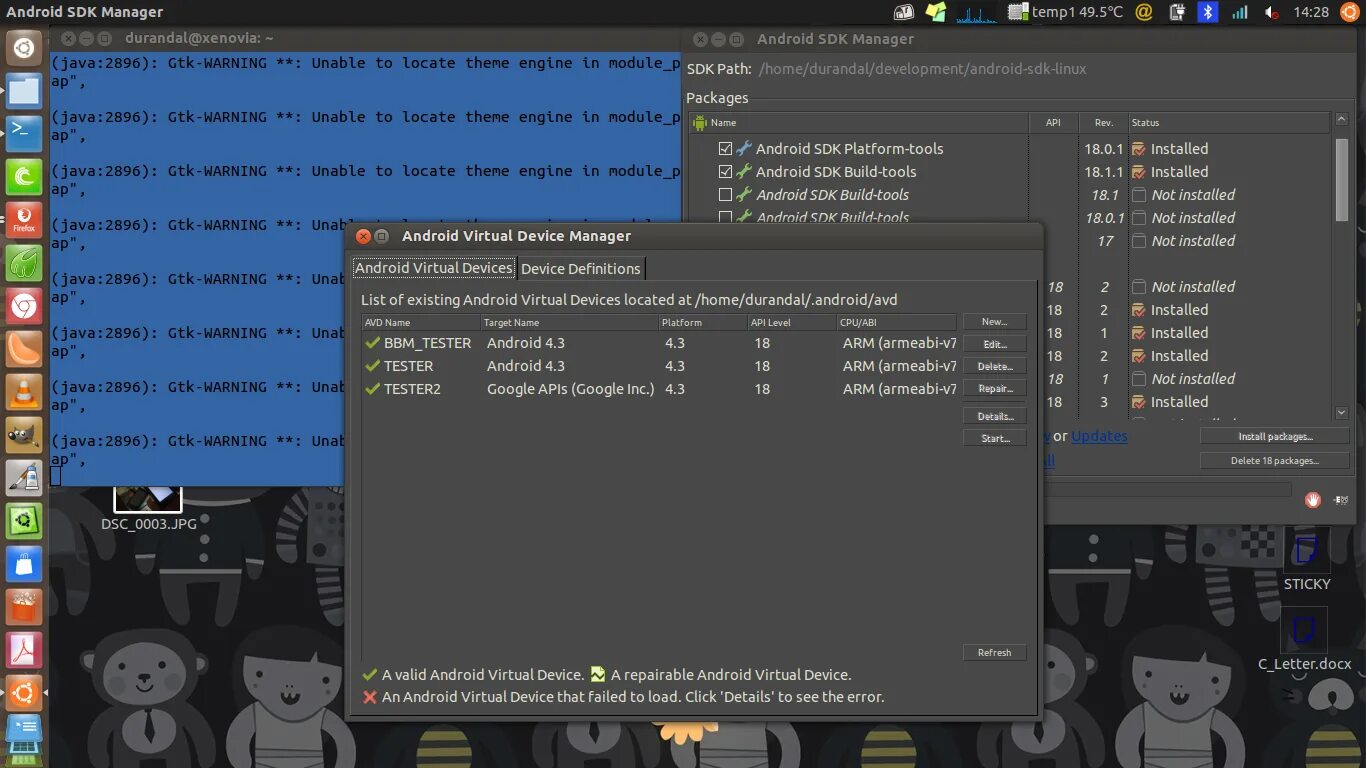Click the SDK Manager vertical scrollbar thumb
The image size is (1366, 768).
point(1341,180)
